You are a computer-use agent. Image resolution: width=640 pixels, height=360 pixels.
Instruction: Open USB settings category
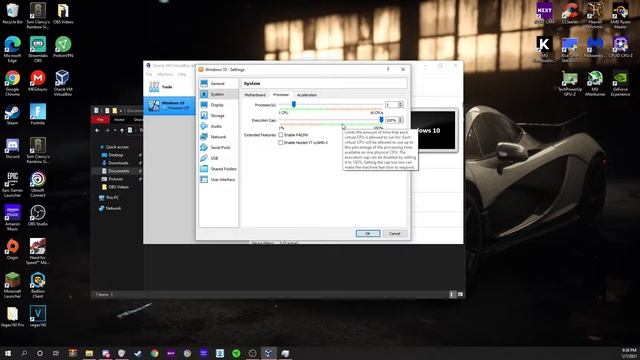tap(218, 158)
